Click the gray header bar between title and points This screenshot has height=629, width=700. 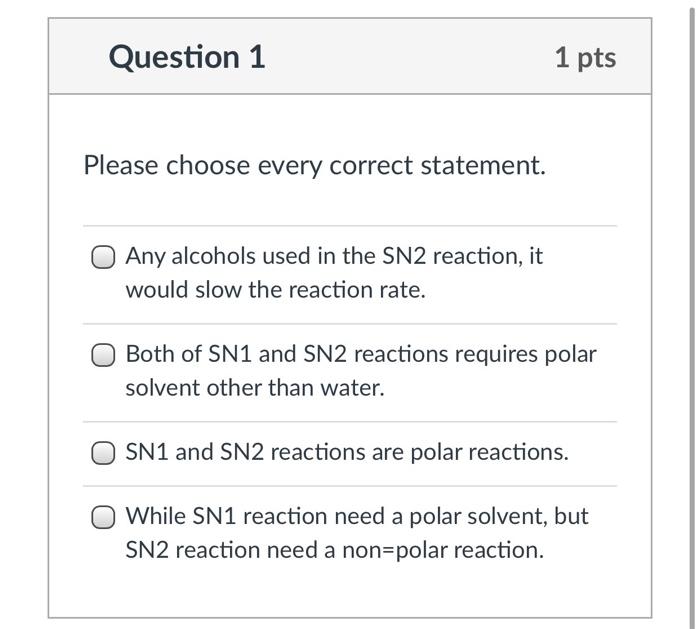[410, 57]
